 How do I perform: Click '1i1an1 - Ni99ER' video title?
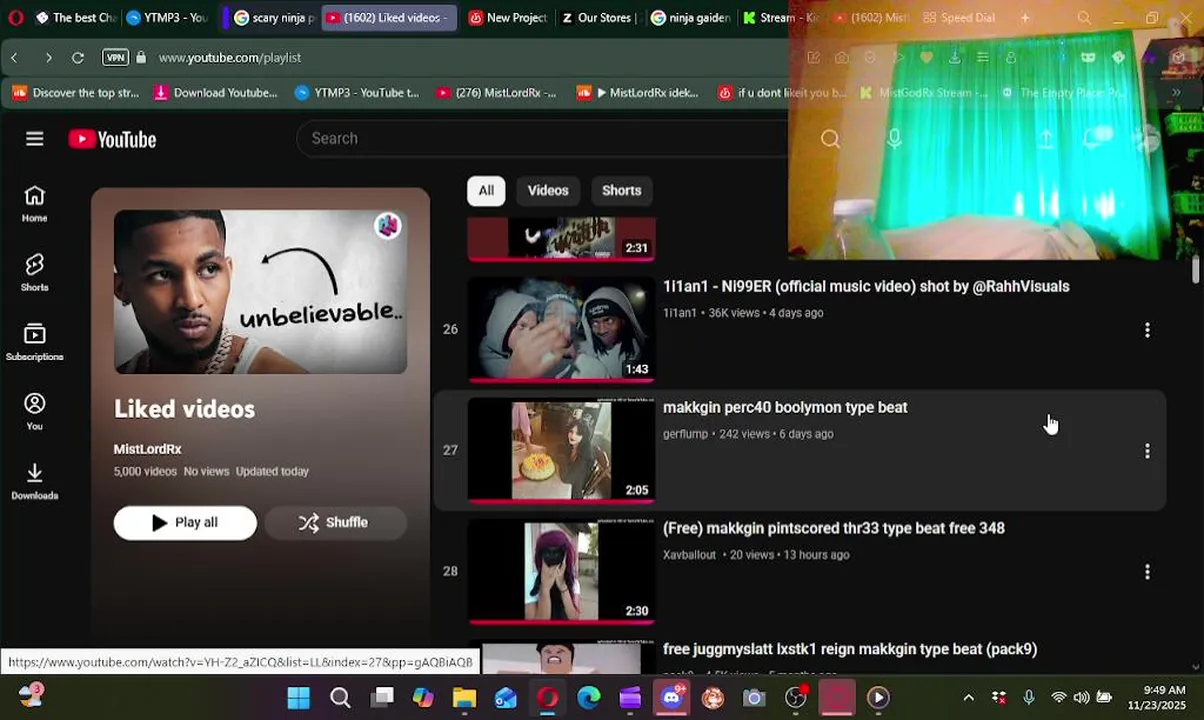(866, 286)
